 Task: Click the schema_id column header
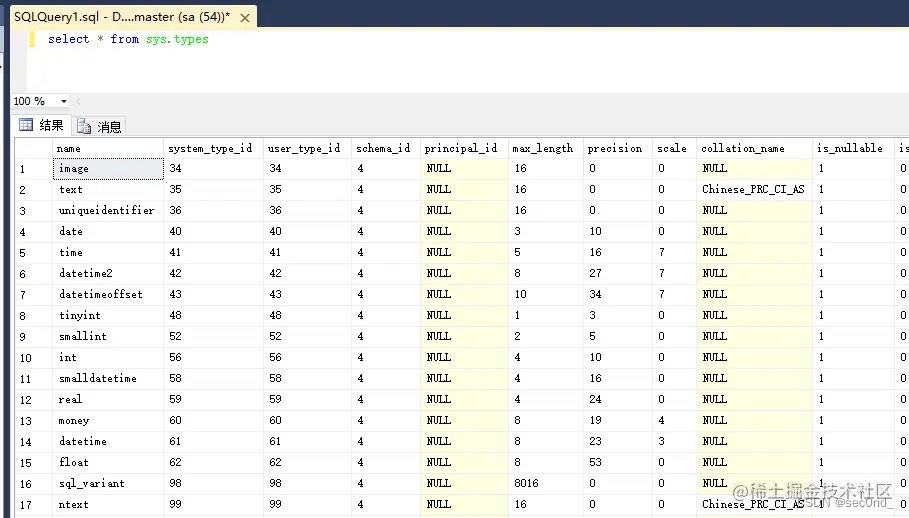pos(386,148)
